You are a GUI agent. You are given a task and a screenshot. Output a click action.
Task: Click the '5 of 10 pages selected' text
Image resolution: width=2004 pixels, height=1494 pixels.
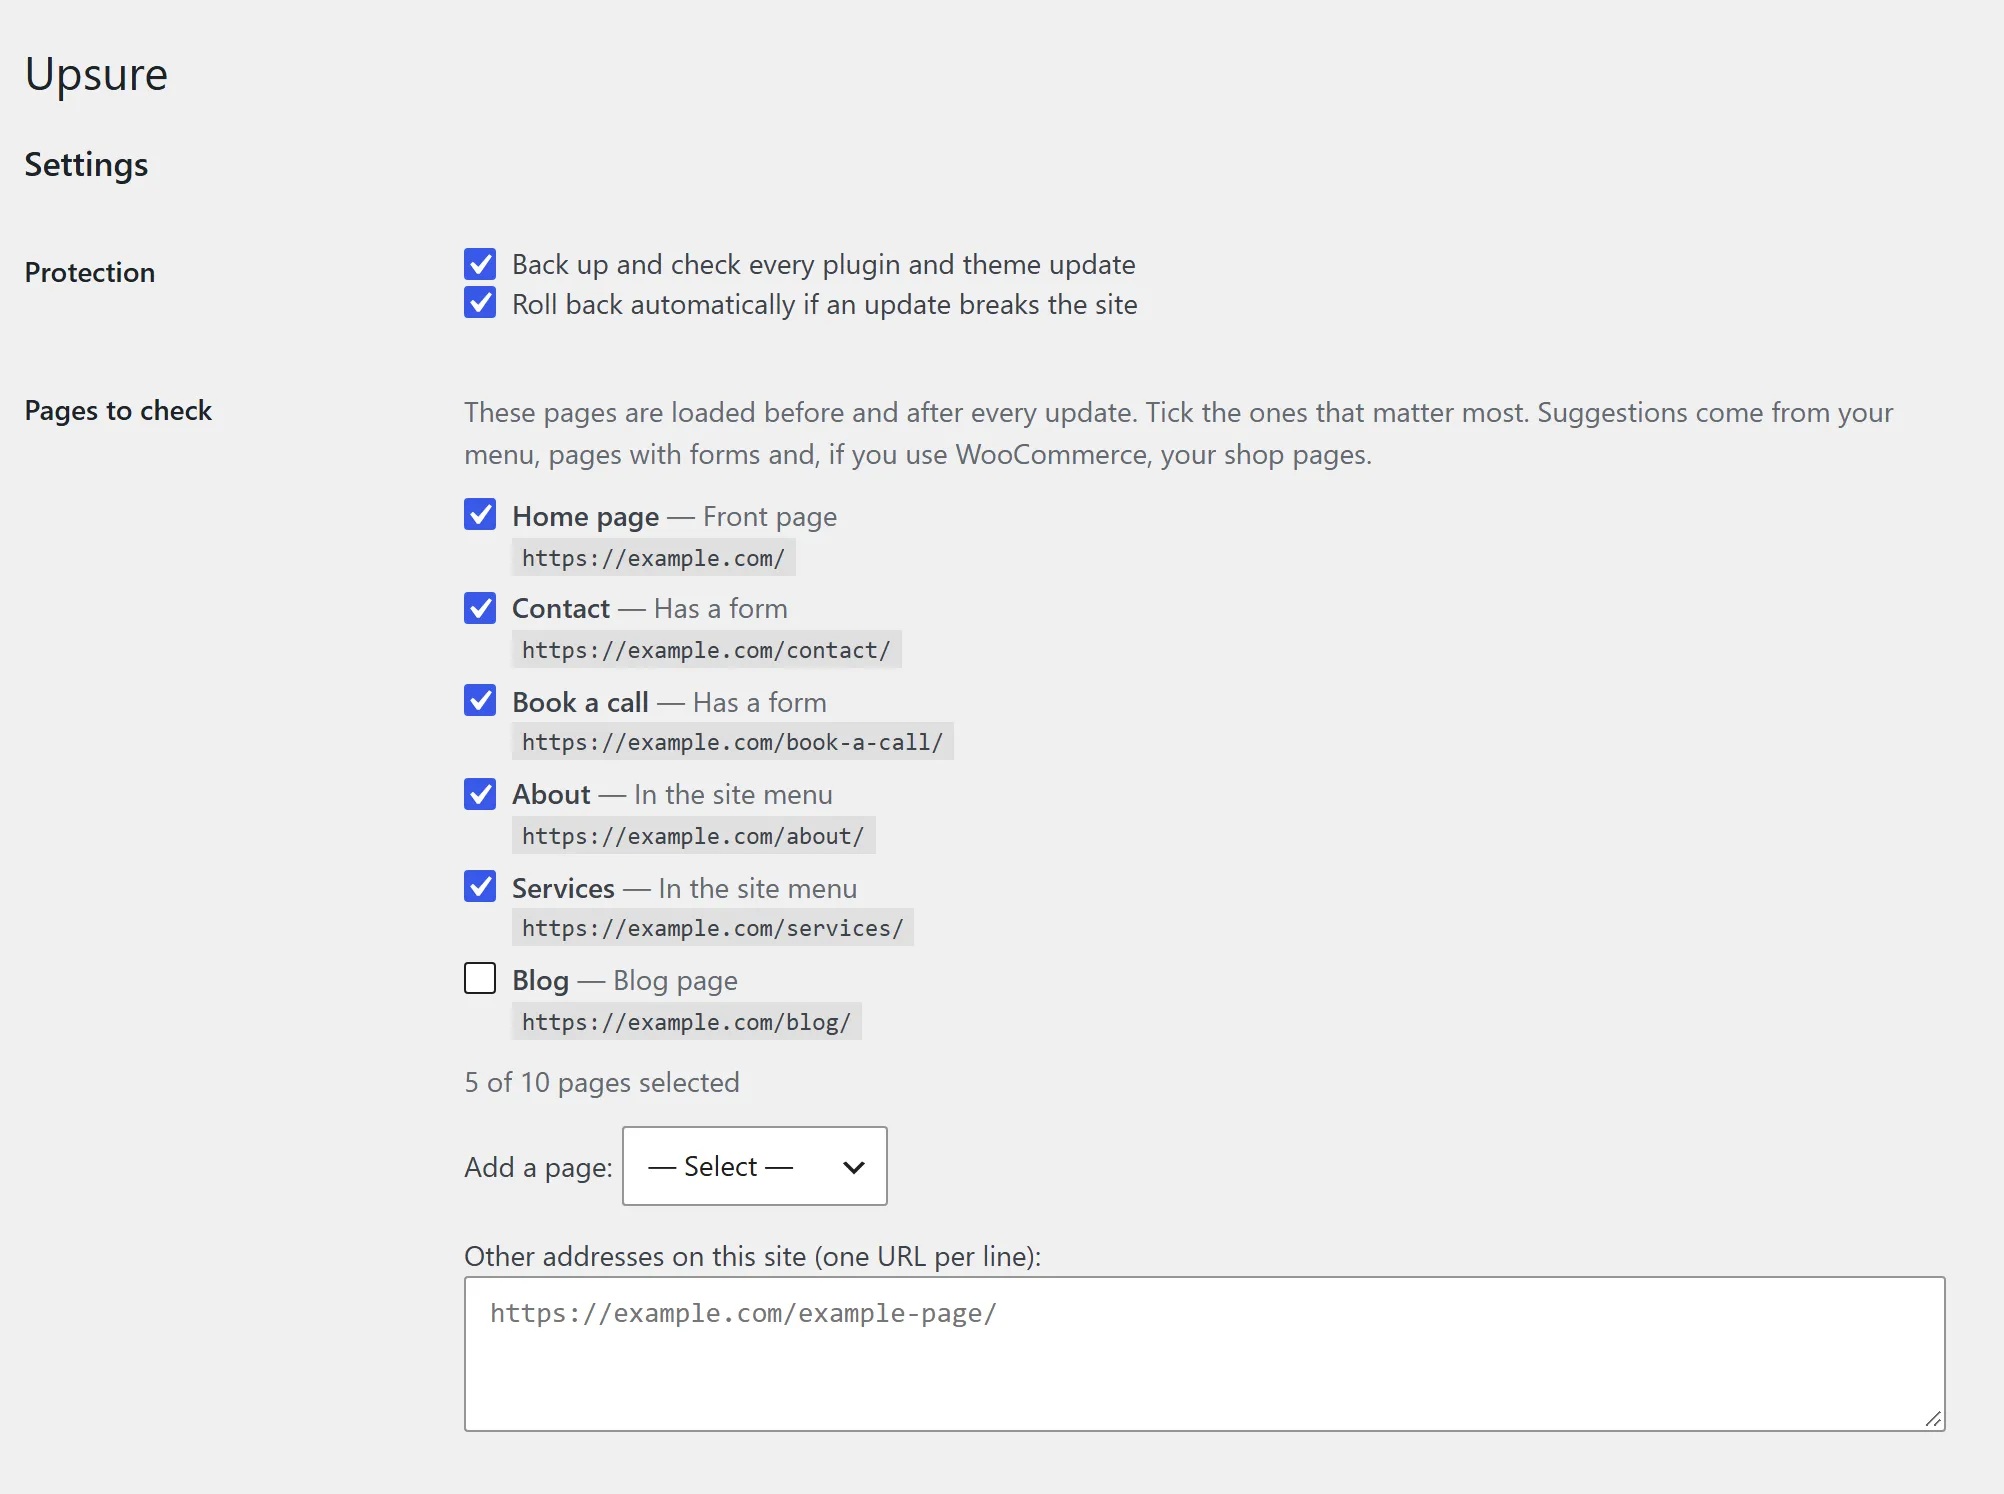pos(602,1082)
